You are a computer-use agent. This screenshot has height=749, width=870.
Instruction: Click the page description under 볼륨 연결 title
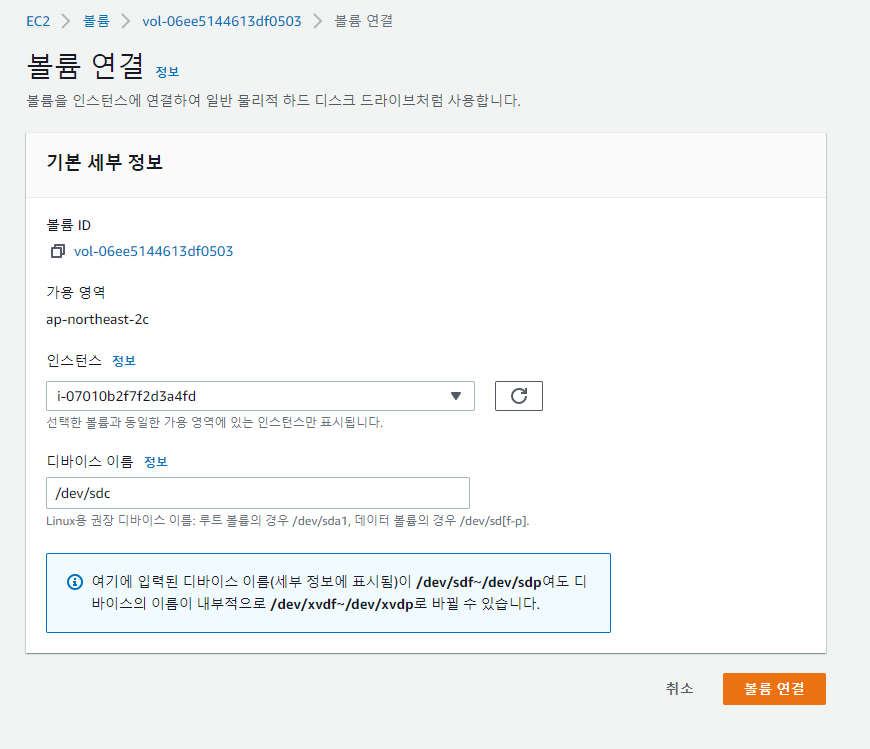click(x=274, y=101)
